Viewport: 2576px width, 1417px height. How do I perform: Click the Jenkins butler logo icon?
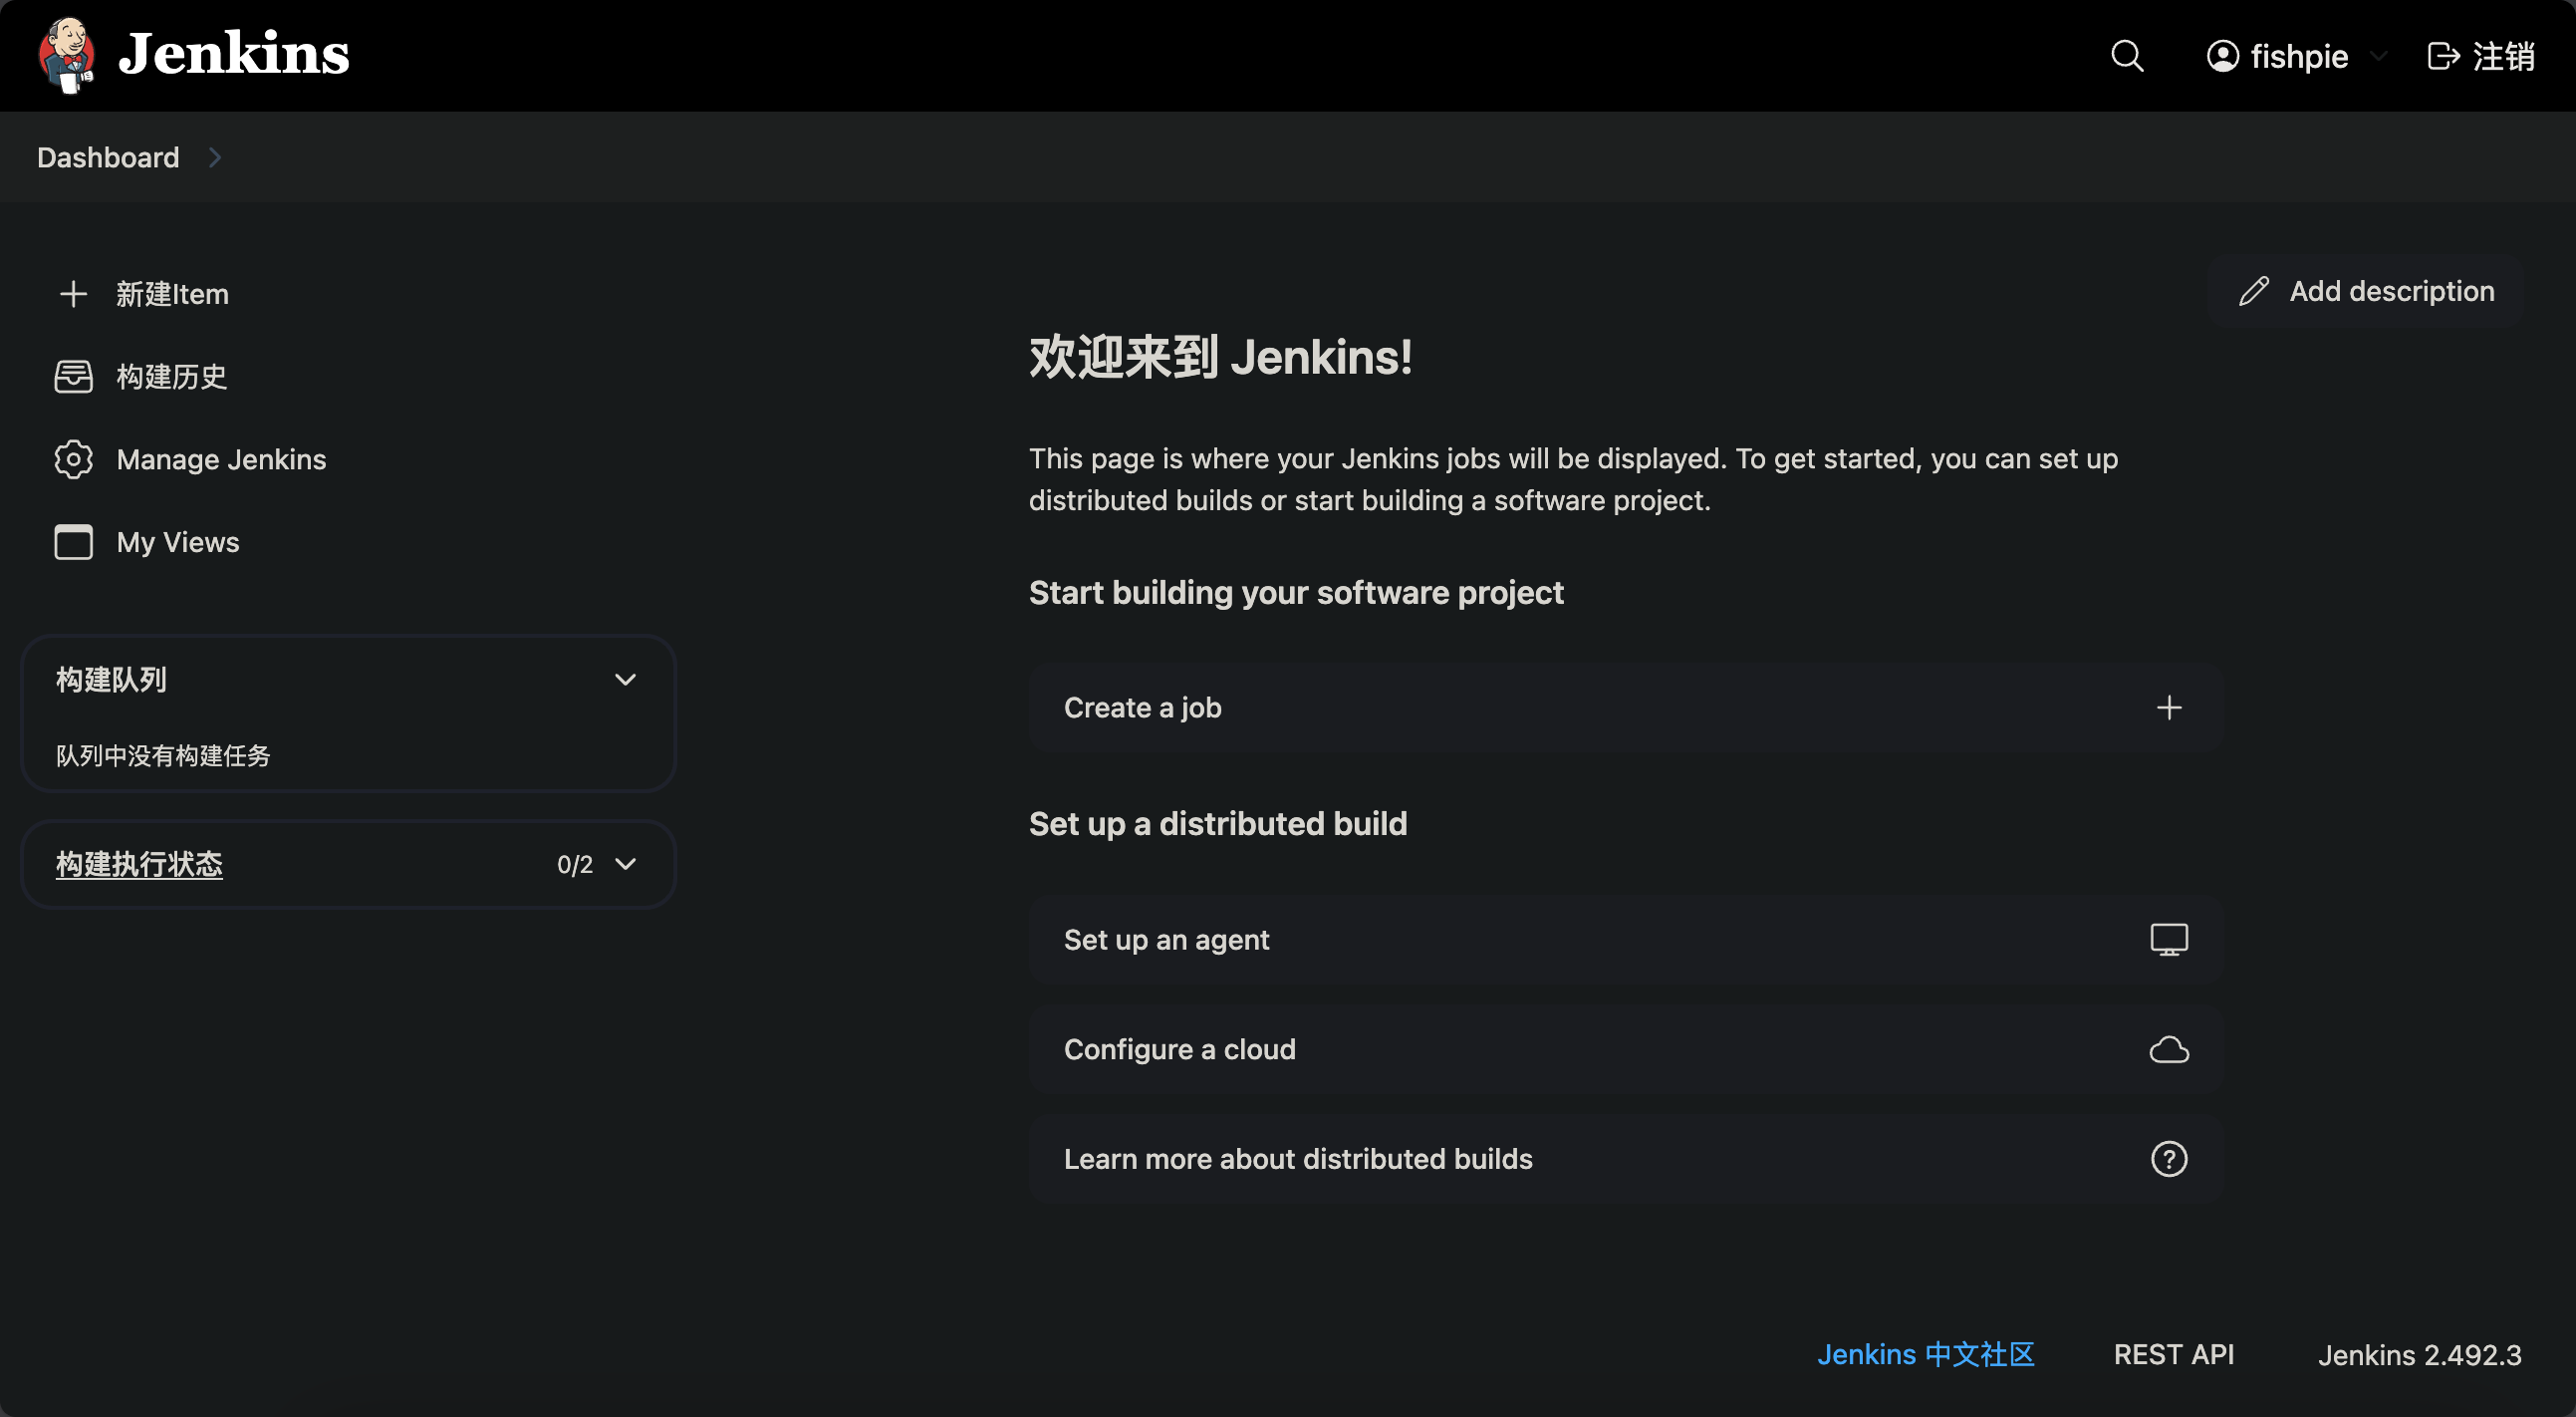pos(66,55)
